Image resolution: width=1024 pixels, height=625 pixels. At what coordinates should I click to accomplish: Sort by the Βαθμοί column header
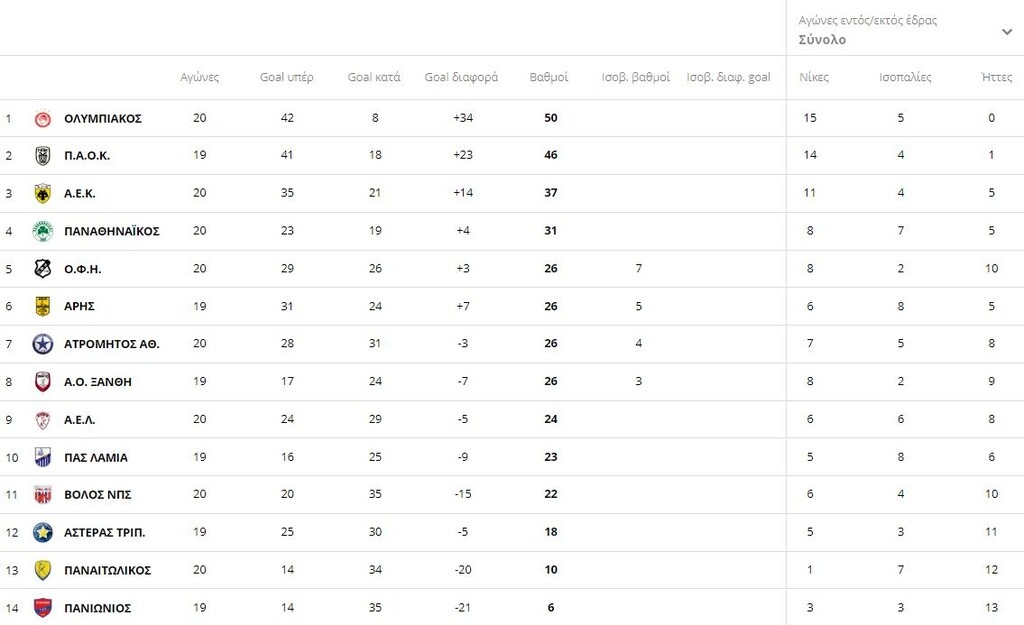549,77
